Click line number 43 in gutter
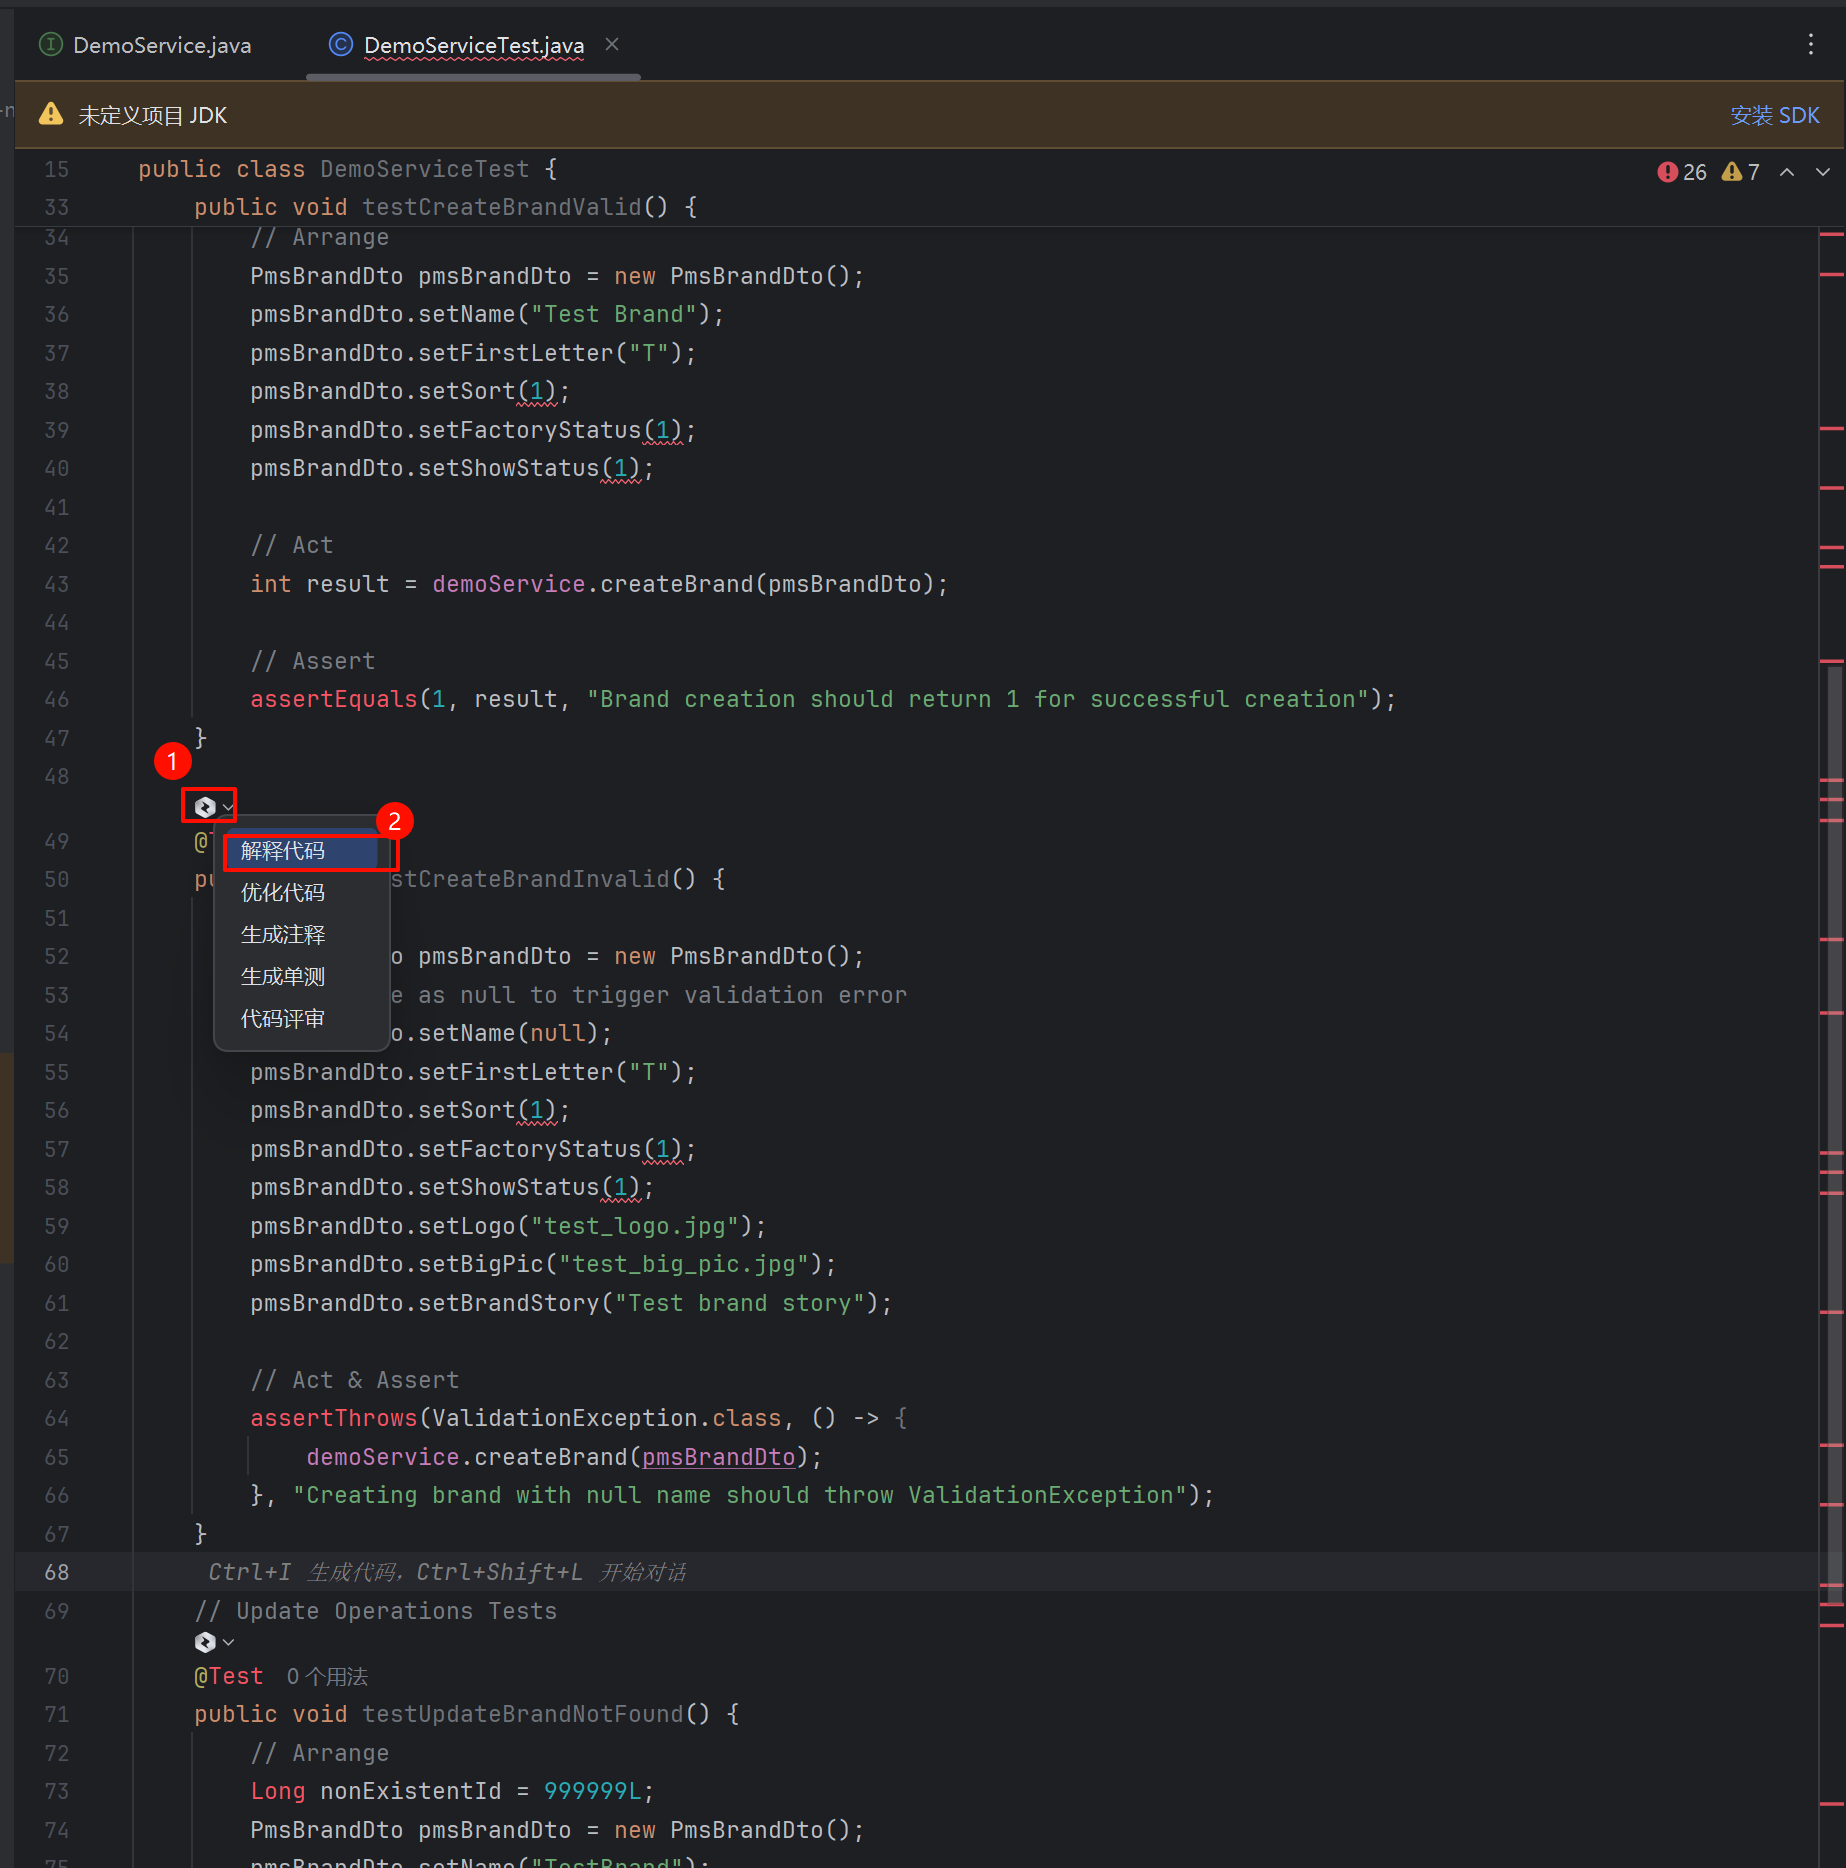Screen dimensions: 1846x1868 coord(57,584)
